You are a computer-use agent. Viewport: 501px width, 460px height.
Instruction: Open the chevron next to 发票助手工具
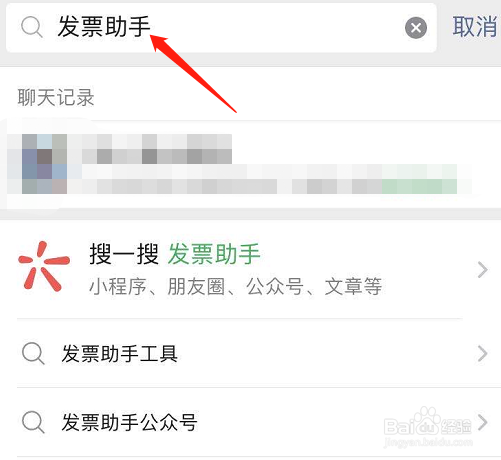point(482,354)
